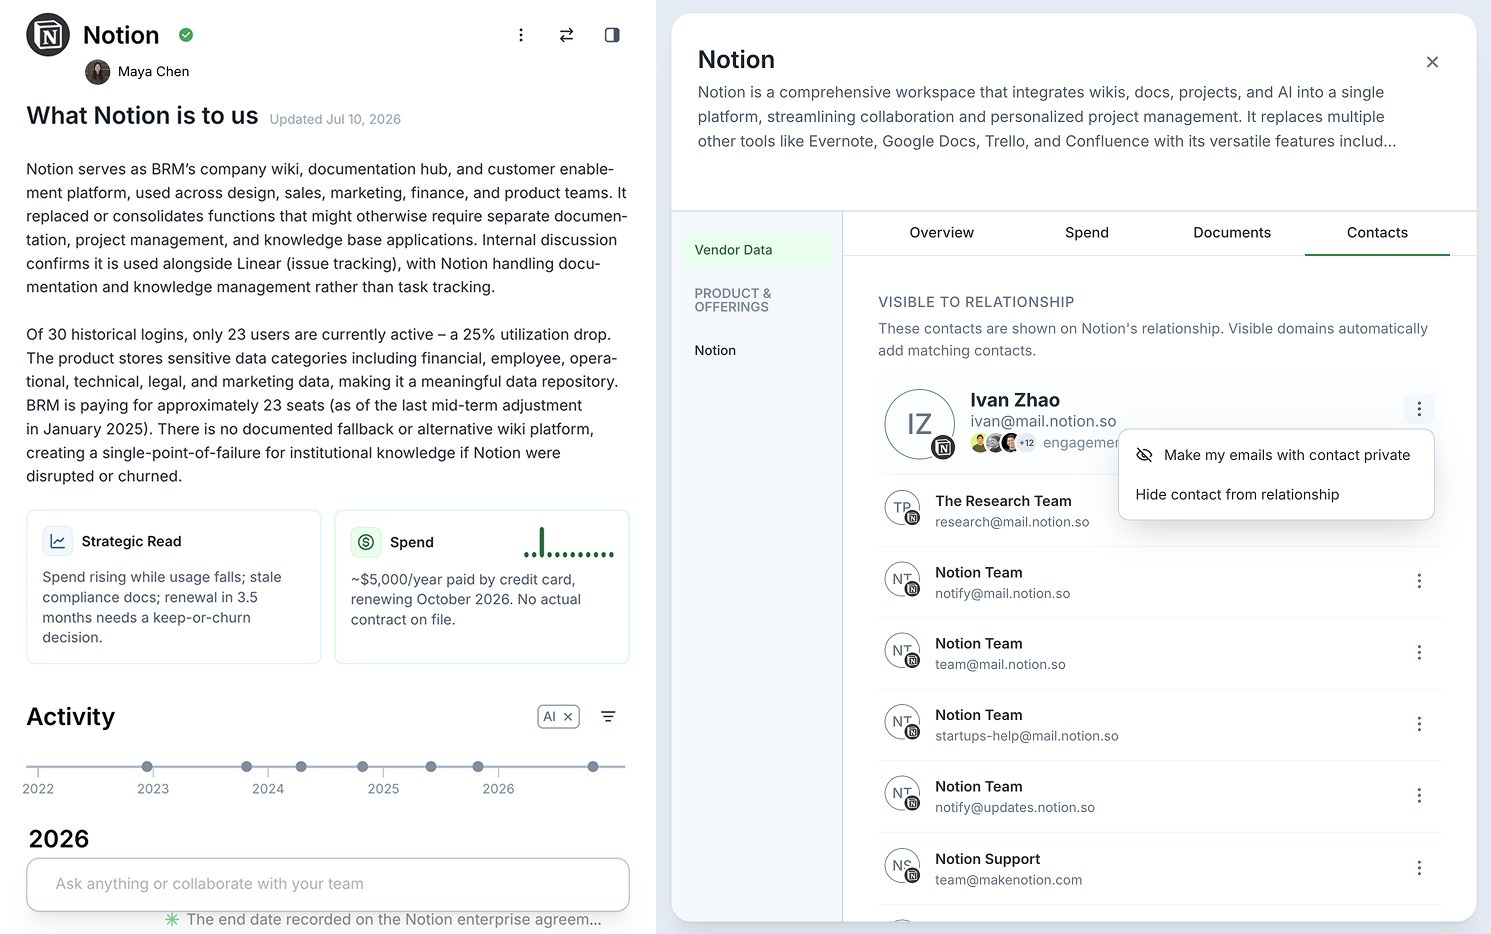Screen dimensions: 1491x934
Task: Open the Strategic Read card
Action: [x=174, y=587]
